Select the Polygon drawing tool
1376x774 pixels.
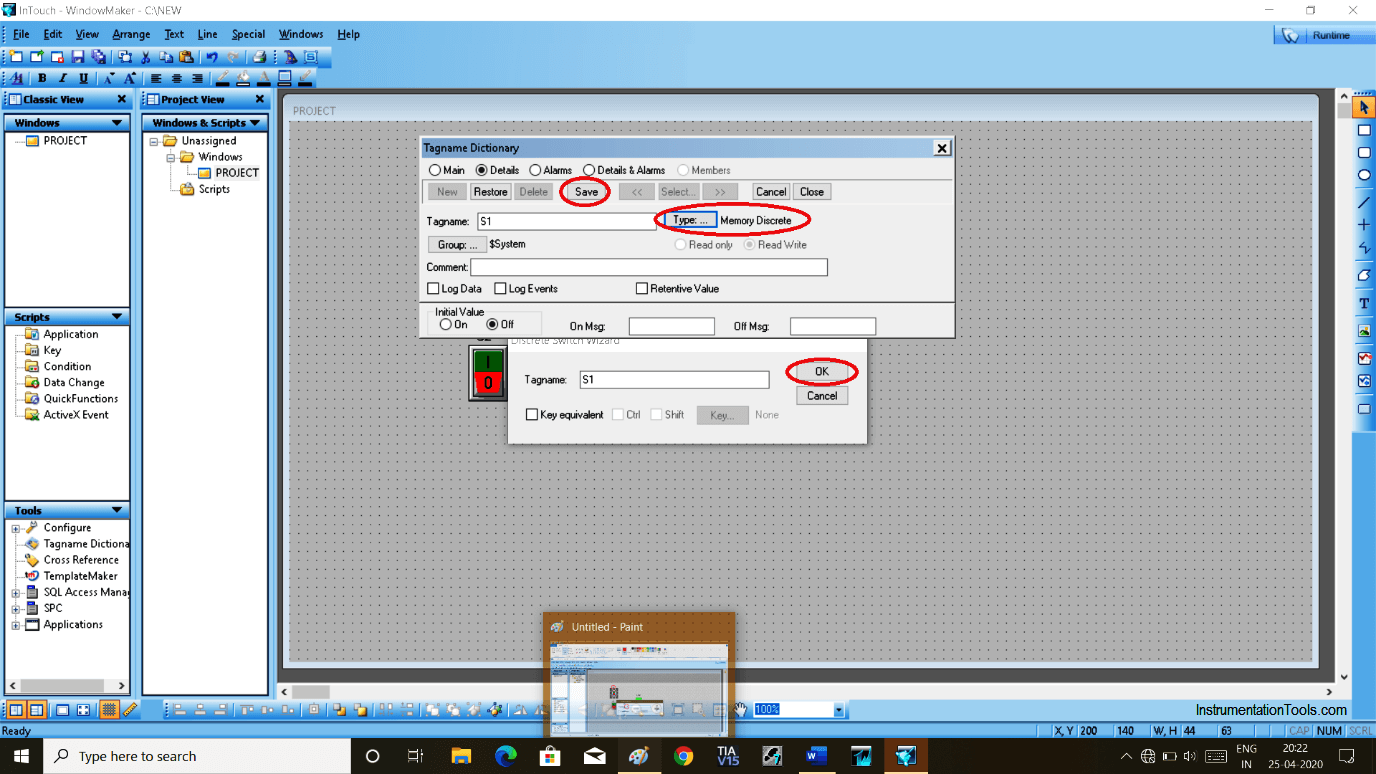[x=1364, y=275]
